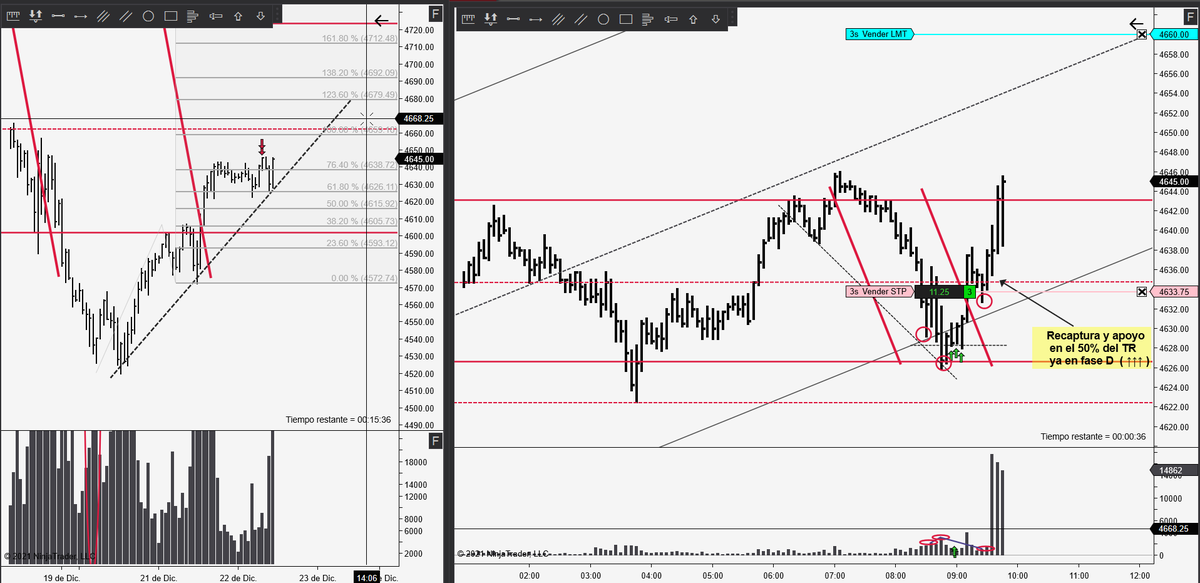This screenshot has width=1200, height=583.
Task: Click the red down-arrow marker on left chart
Action: pos(262,147)
